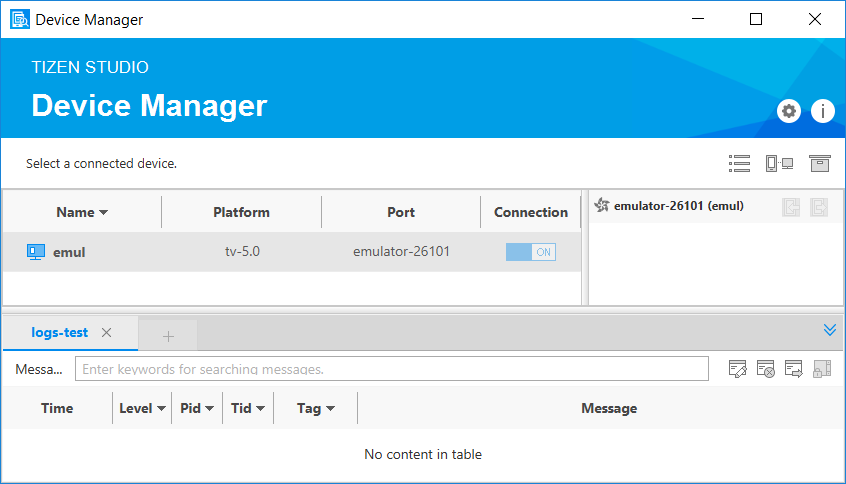Click the scroll lock icon

tap(822, 369)
